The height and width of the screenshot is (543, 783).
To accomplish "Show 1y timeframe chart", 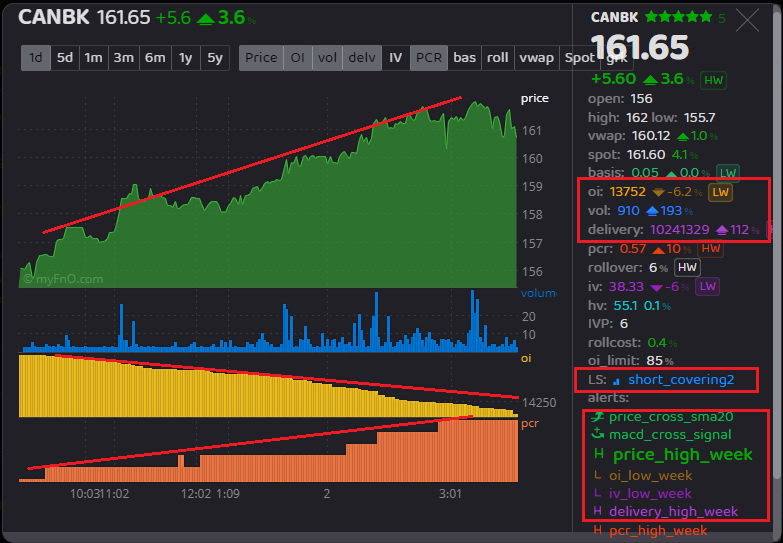I will click(186, 58).
